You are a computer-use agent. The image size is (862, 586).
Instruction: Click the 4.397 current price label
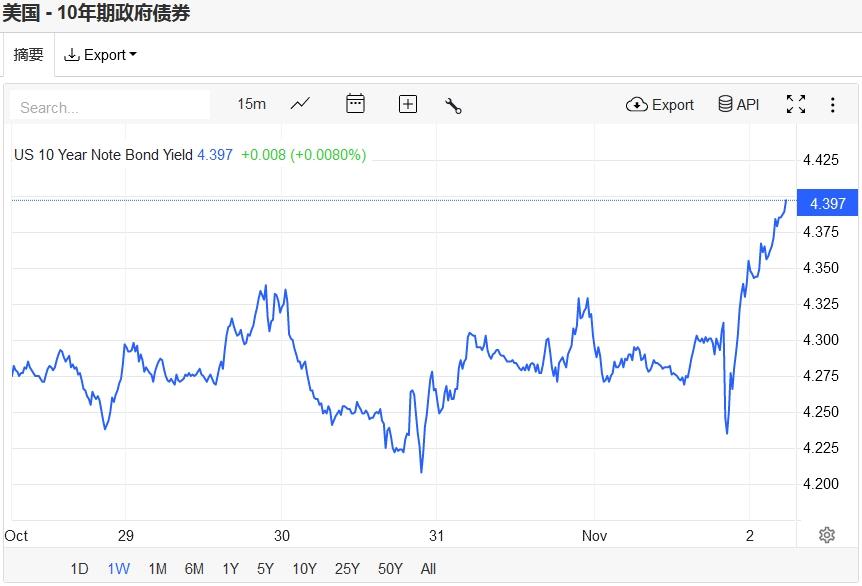[x=827, y=203]
